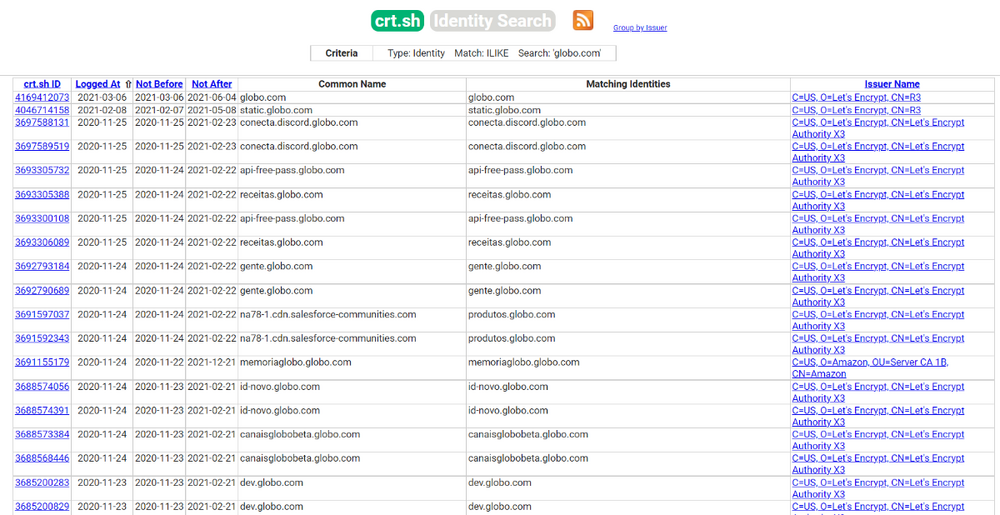This screenshot has width=1000, height=515.
Task: Select common name receitas.globo.com in row 3693306089
Action: 281,242
